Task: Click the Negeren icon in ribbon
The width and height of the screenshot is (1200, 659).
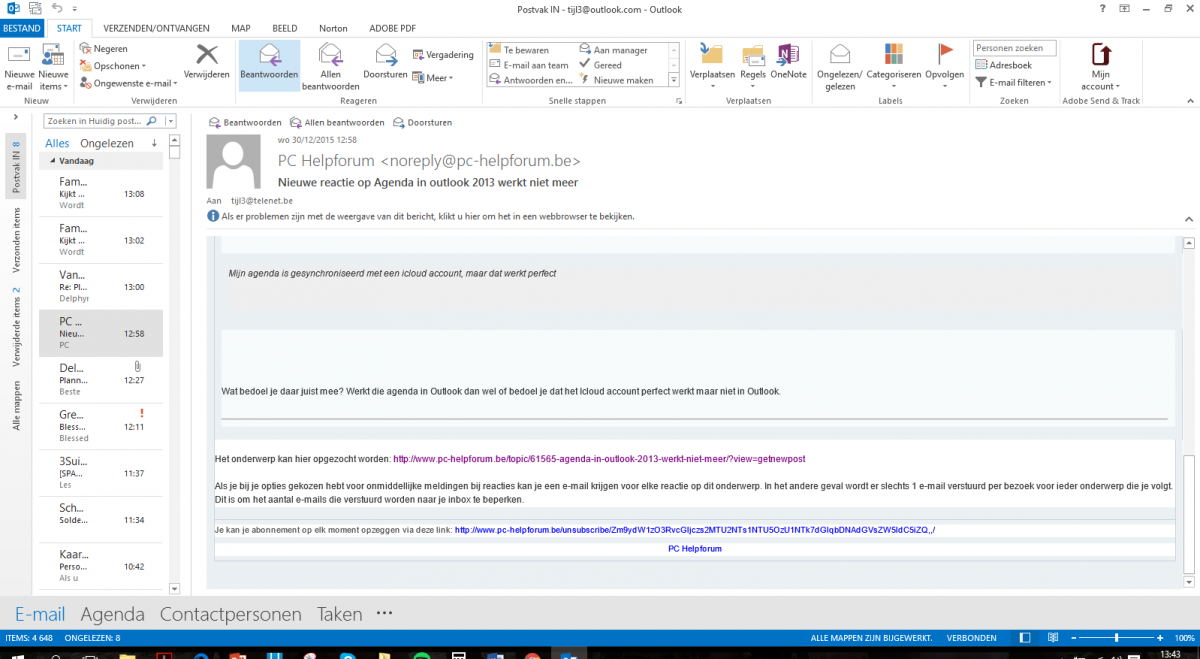Action: 86,49
